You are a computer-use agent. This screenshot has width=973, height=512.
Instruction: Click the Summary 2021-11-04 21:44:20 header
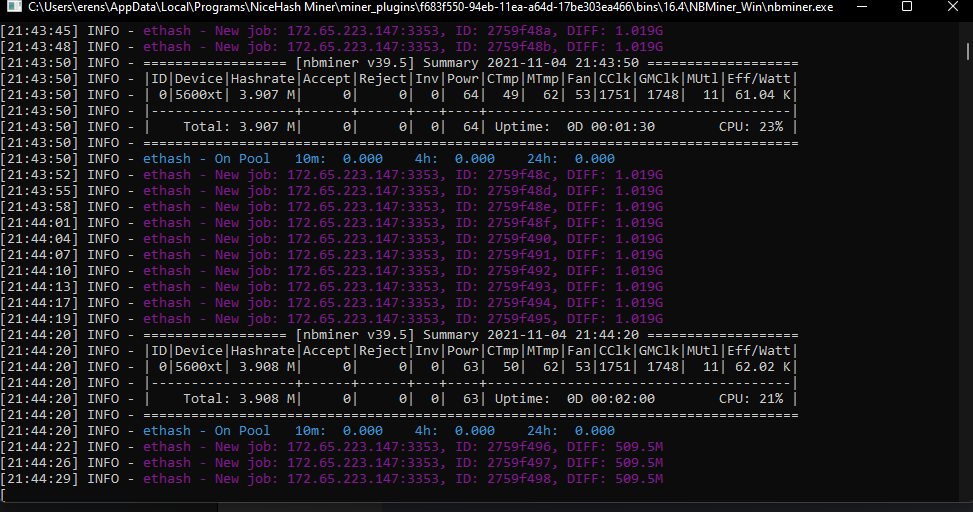(x=470, y=335)
